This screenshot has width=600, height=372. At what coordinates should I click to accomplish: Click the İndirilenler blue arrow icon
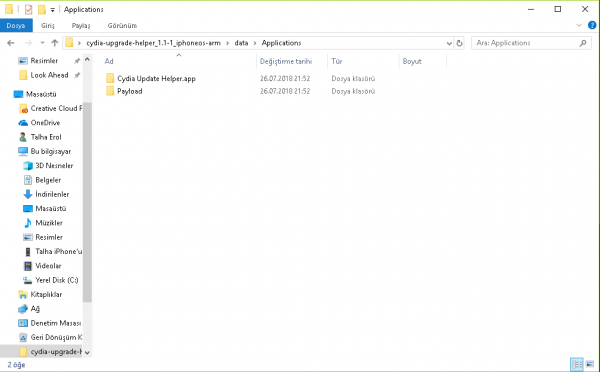click(28, 194)
